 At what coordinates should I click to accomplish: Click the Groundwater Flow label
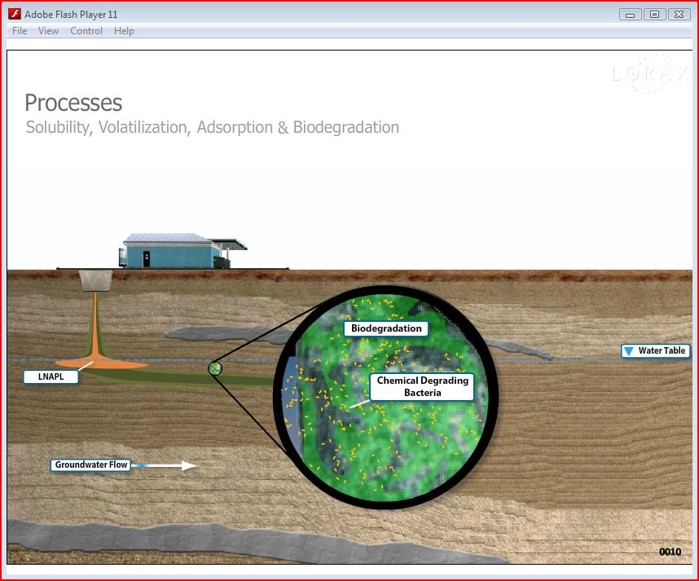[x=91, y=465]
